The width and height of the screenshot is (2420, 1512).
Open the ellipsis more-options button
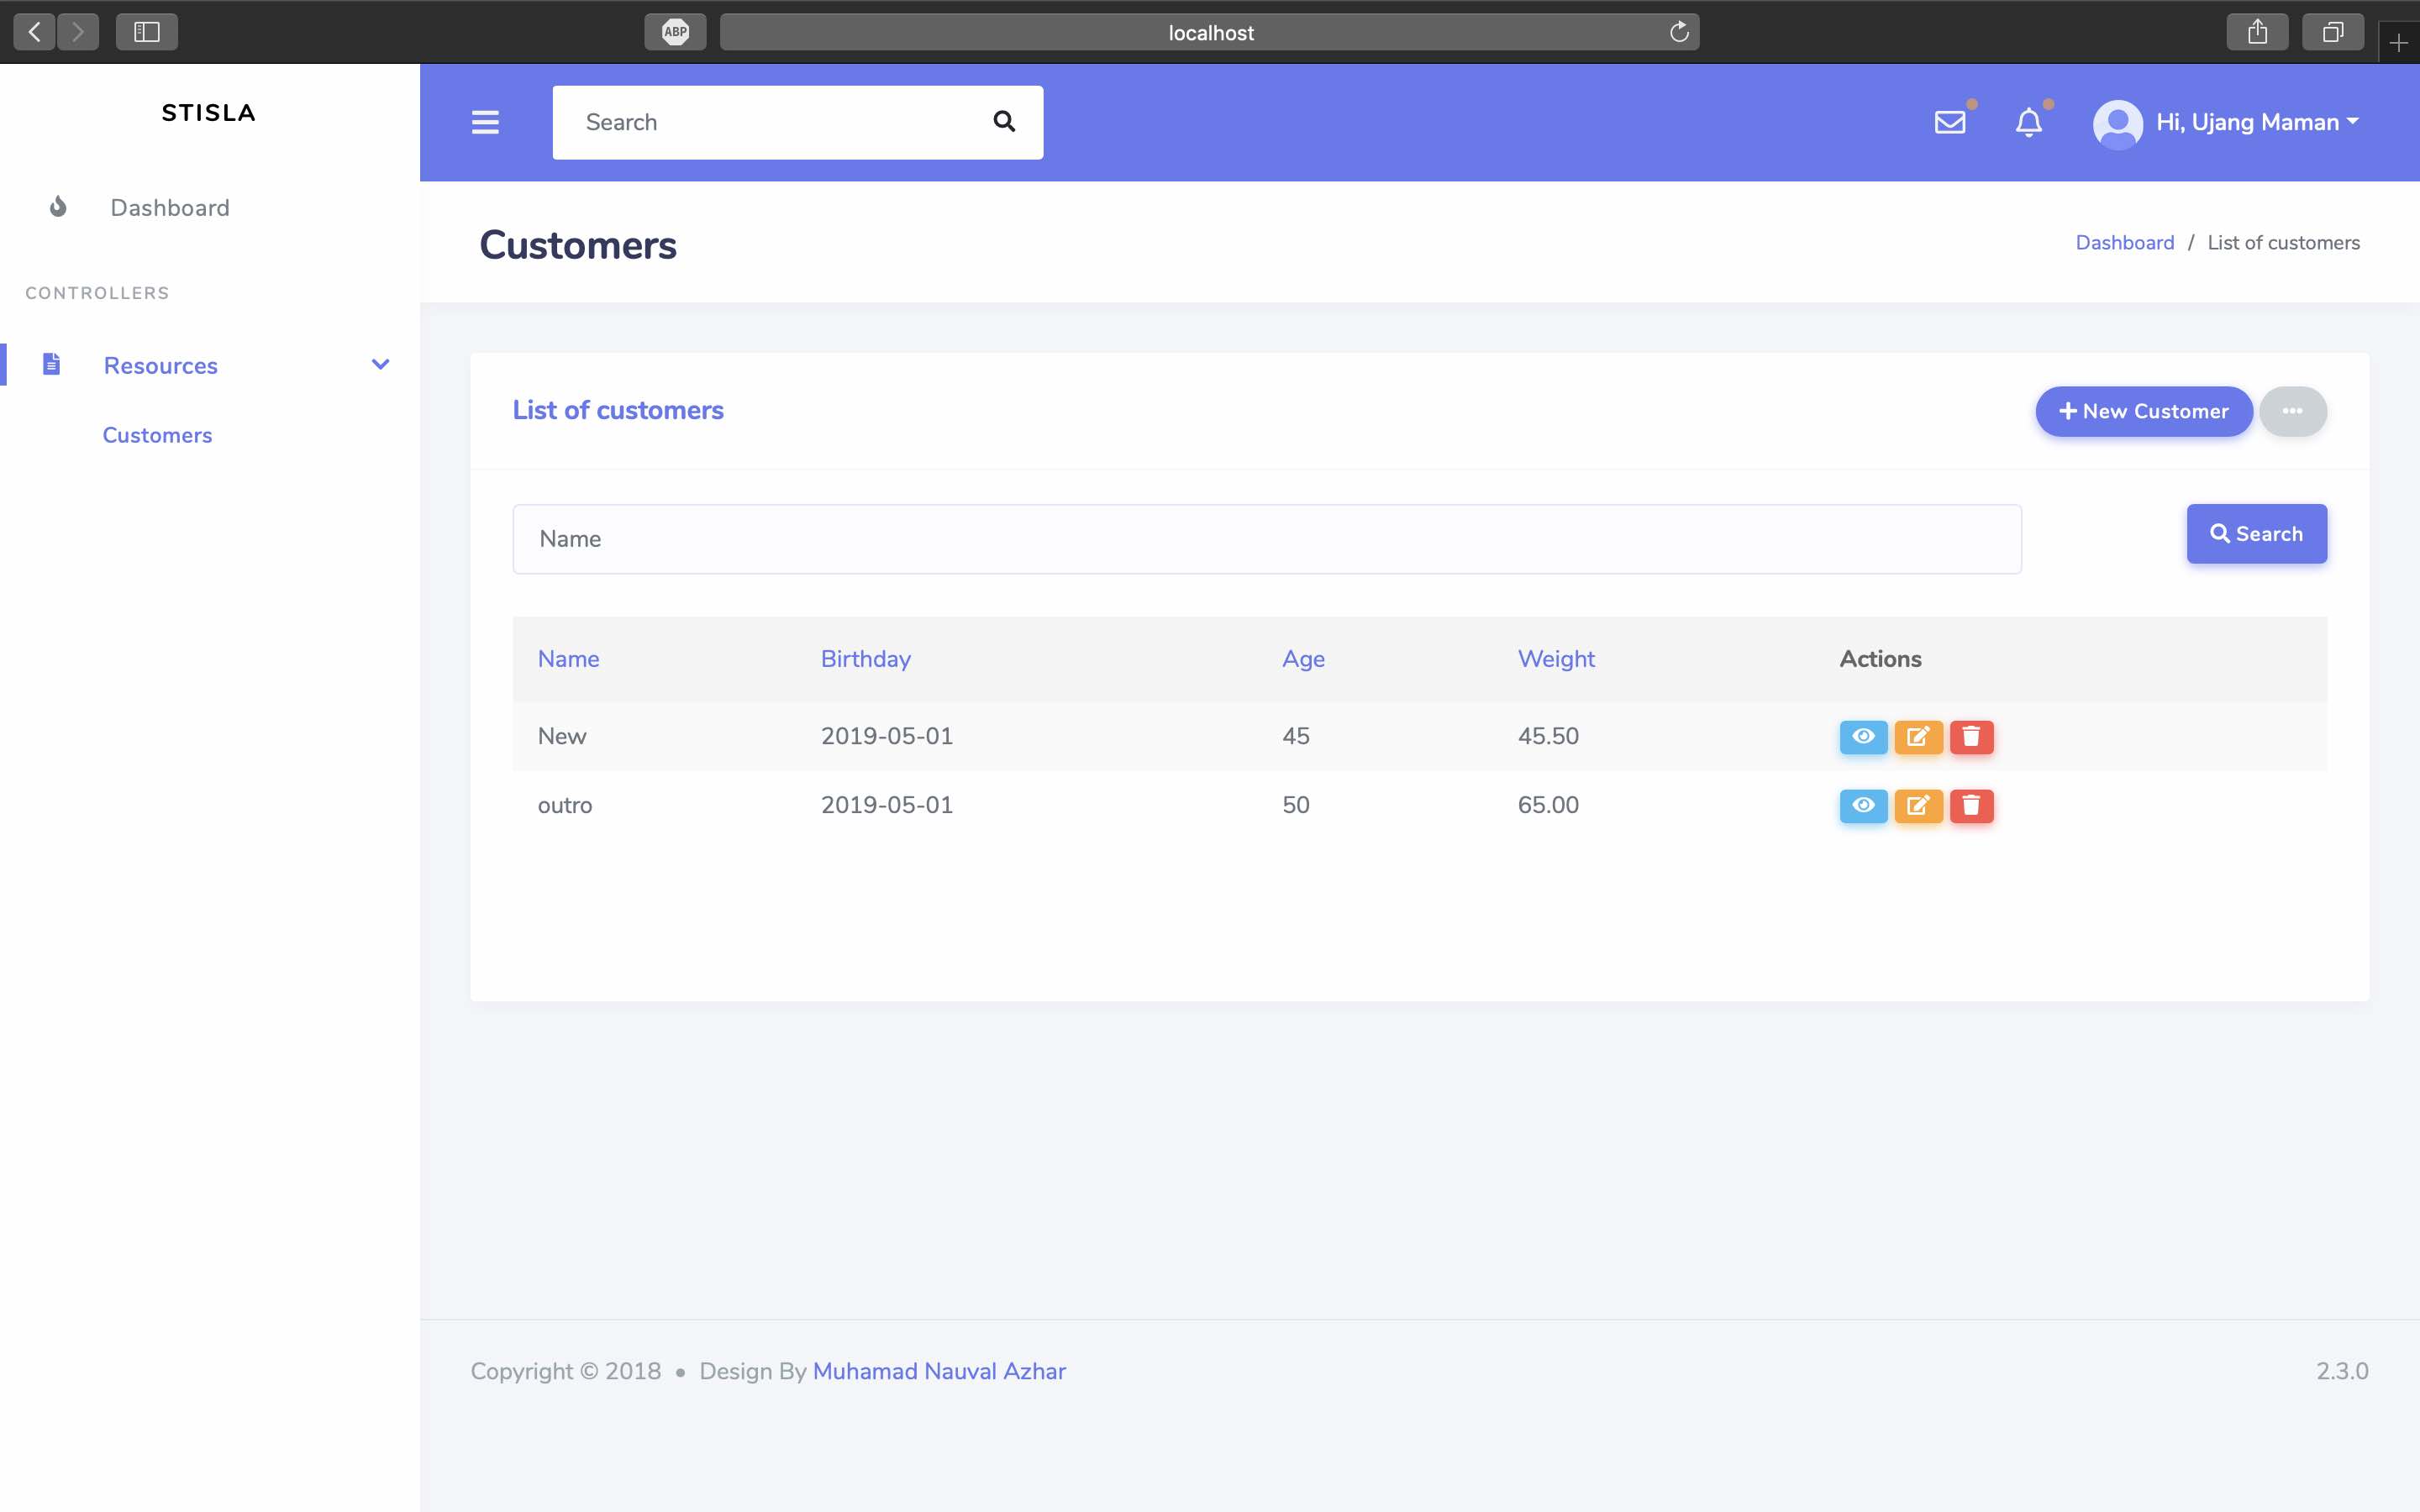[x=2292, y=411]
